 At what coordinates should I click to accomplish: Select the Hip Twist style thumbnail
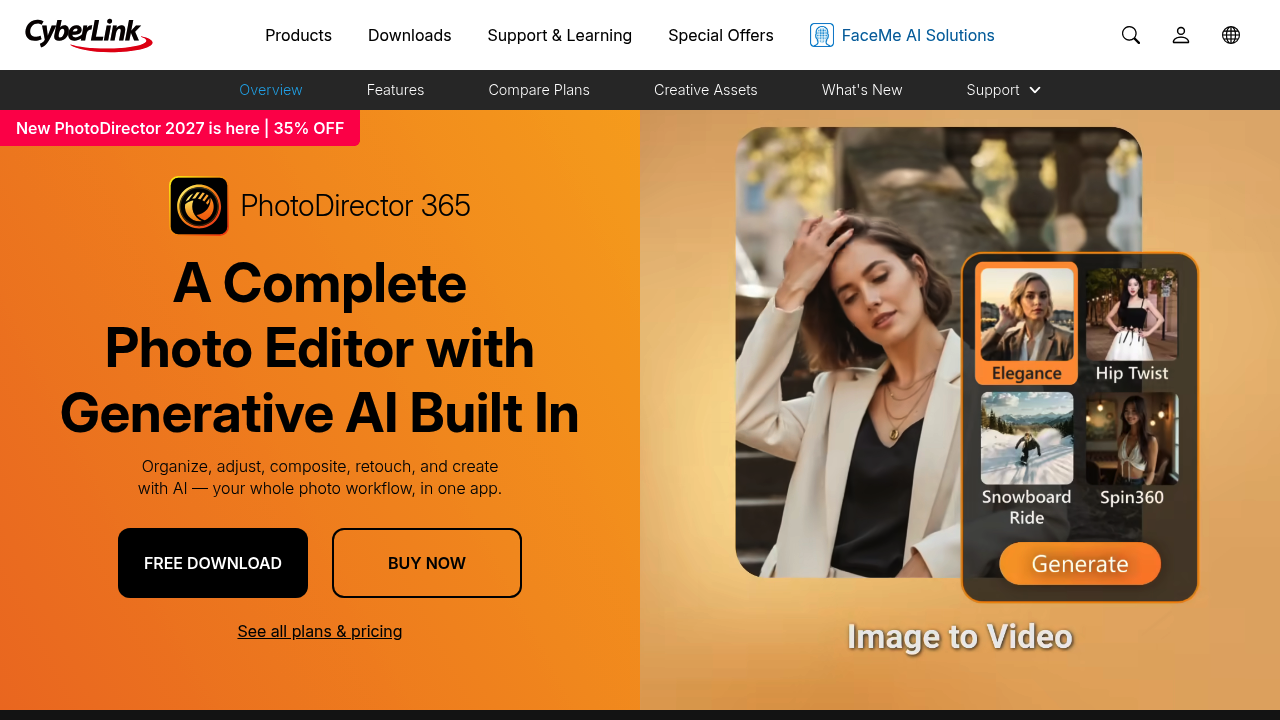pyautogui.click(x=1132, y=324)
